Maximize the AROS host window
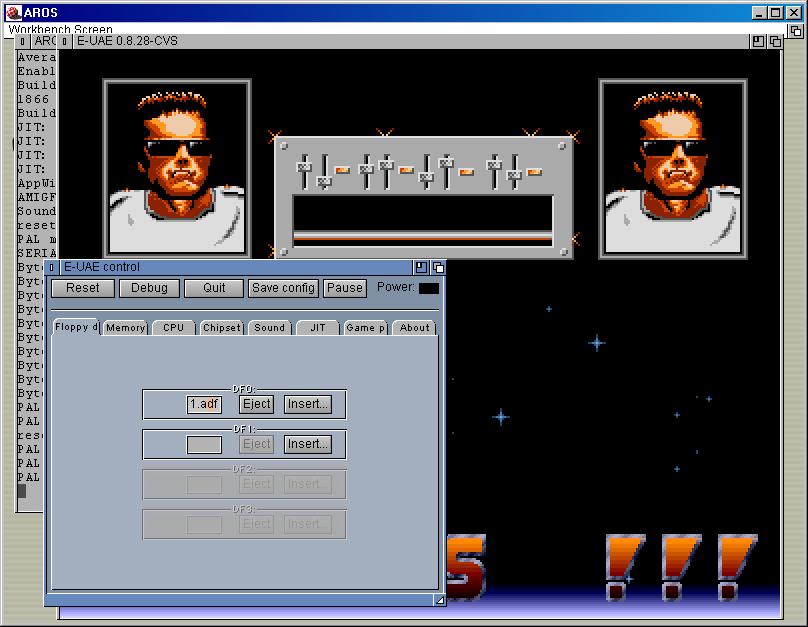This screenshot has height=627, width=808. click(x=776, y=12)
